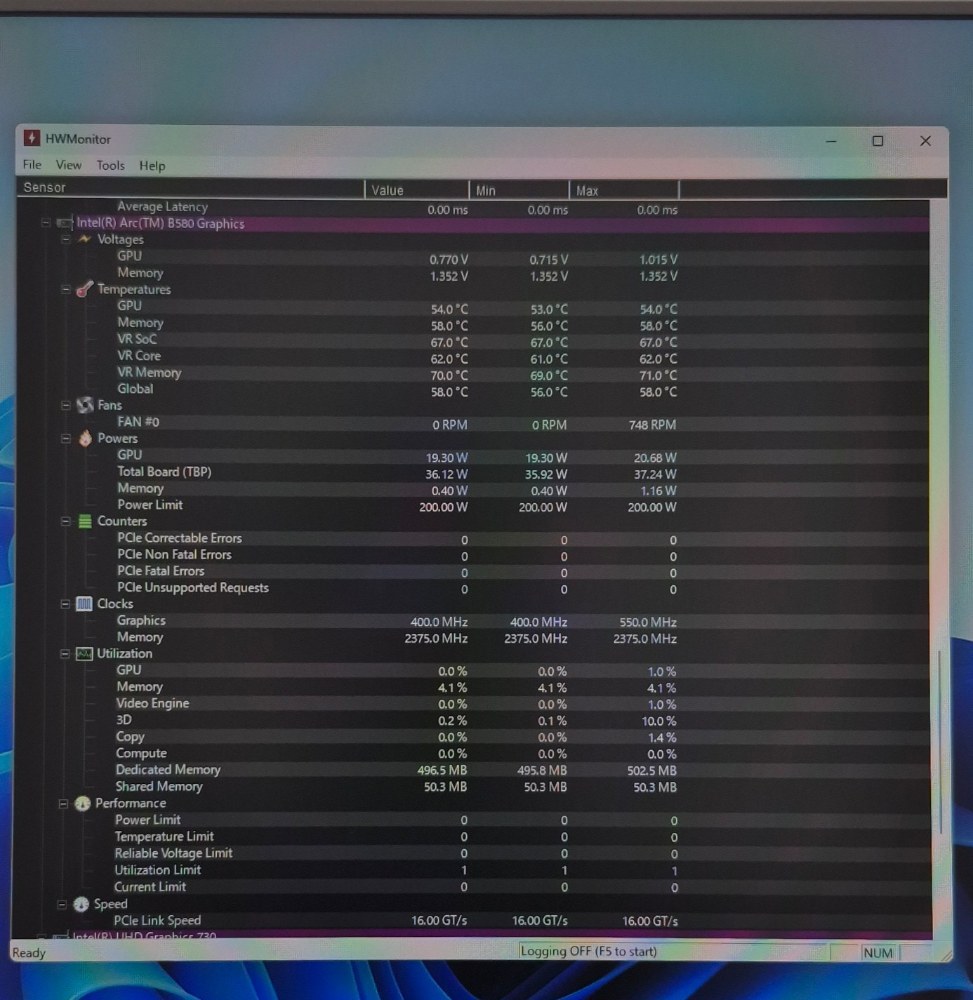Select the Average Latency row
Viewport: 973px width, 1000px height.
click(473, 207)
